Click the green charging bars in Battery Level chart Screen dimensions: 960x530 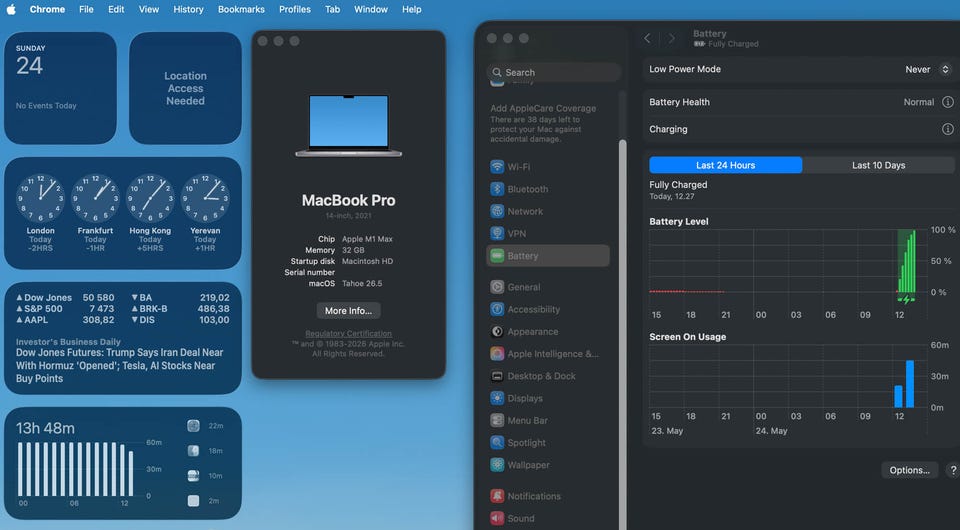[907, 261]
